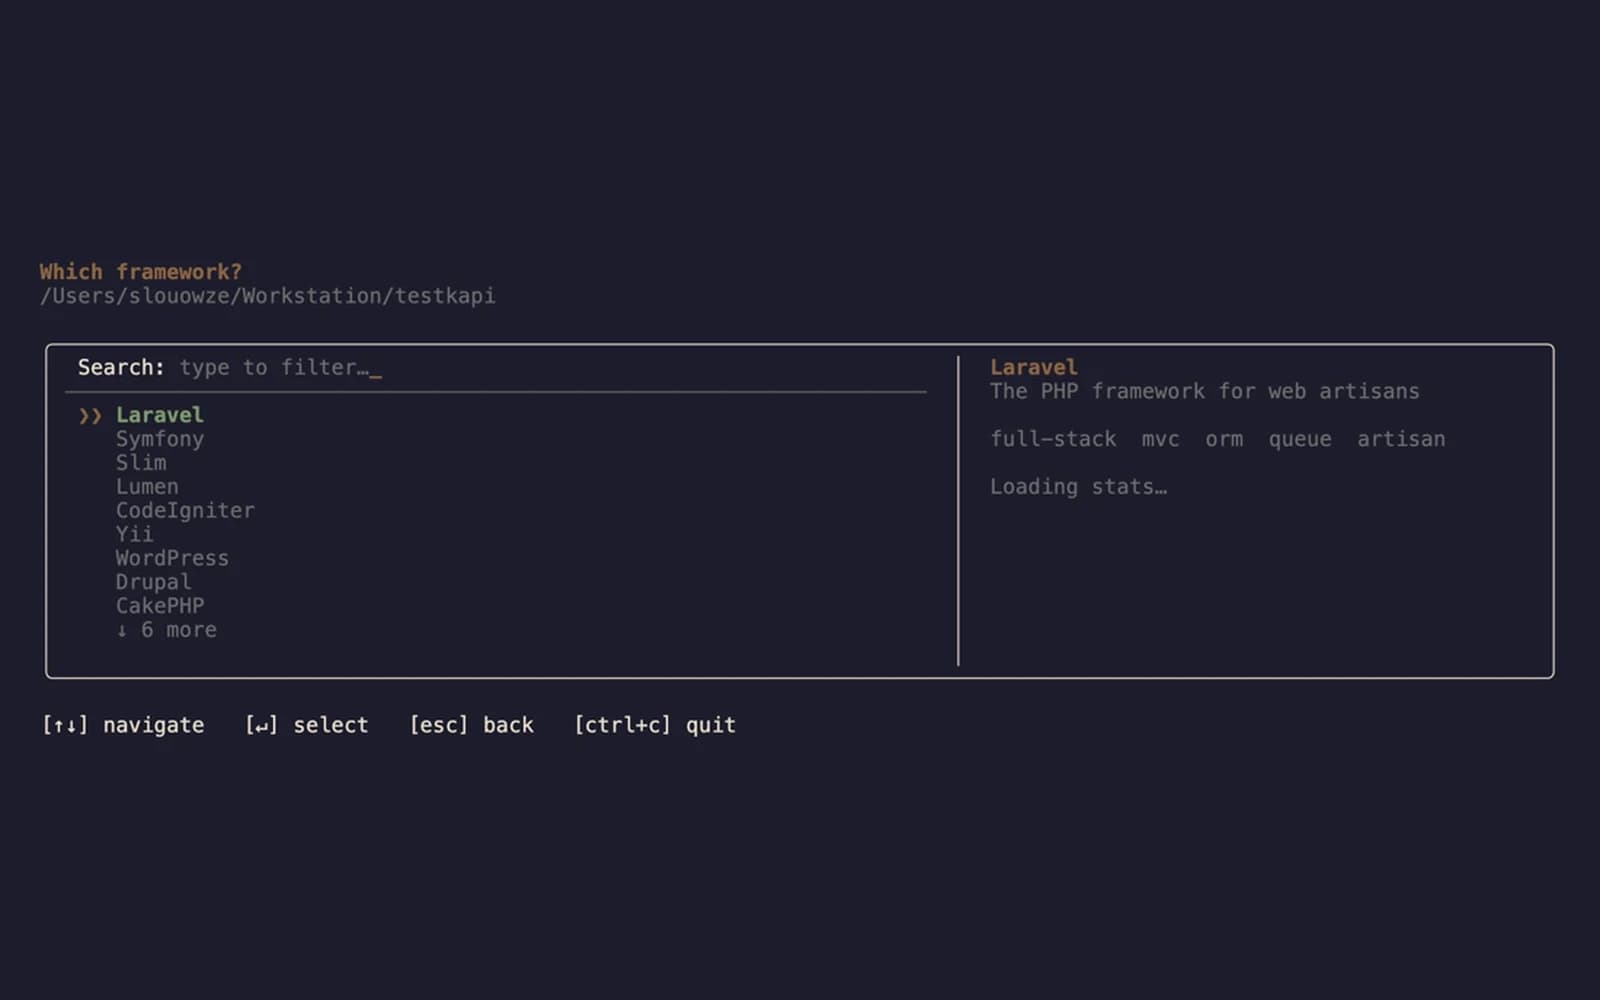Viewport: 1600px width, 1000px height.
Task: Select the Laravel framework entry
Action: (159, 415)
